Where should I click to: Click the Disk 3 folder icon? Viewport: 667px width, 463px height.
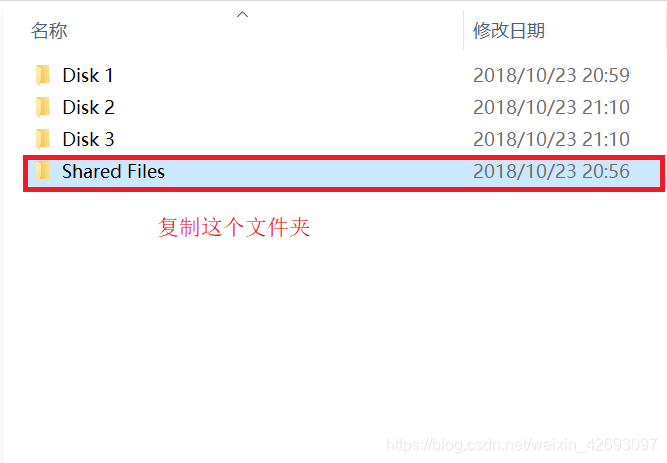pos(43,139)
